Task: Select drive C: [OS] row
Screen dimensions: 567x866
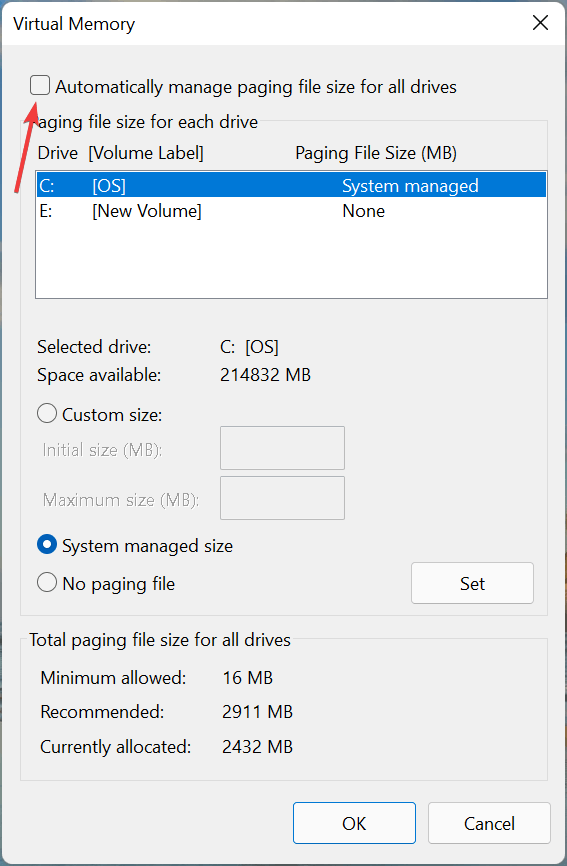Action: tap(292, 186)
